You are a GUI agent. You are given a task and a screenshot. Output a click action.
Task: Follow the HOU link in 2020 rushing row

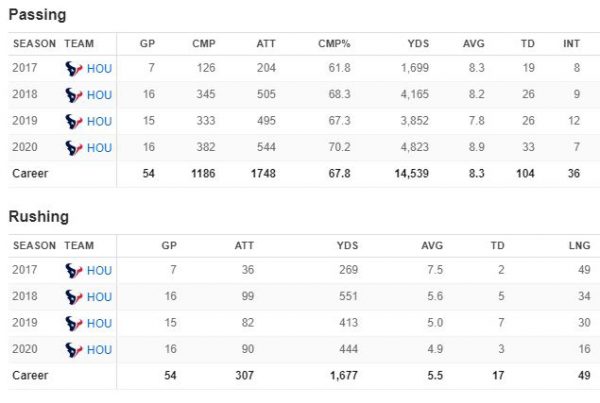(x=100, y=349)
